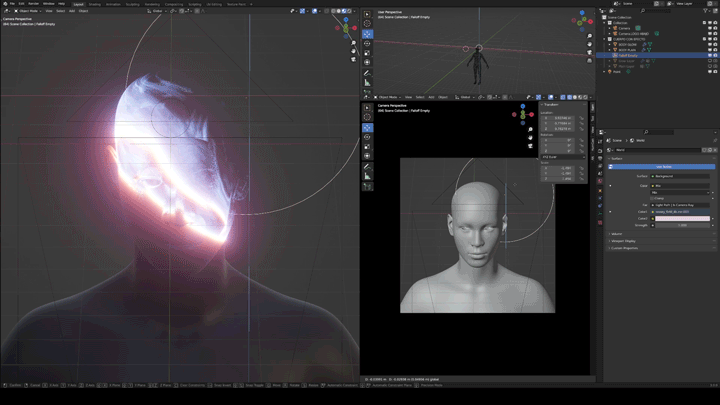
Task: Click the zoom magnifier icon in top-right viewport
Action: click(591, 38)
